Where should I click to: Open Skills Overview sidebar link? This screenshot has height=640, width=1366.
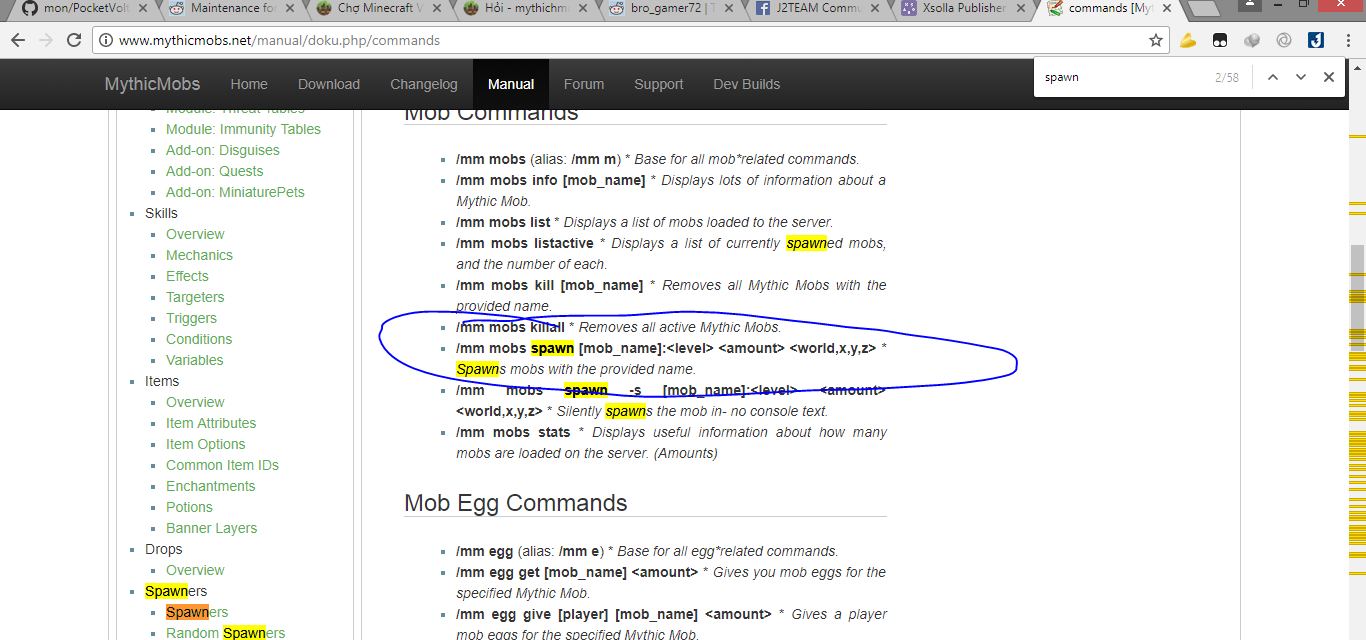(x=195, y=234)
